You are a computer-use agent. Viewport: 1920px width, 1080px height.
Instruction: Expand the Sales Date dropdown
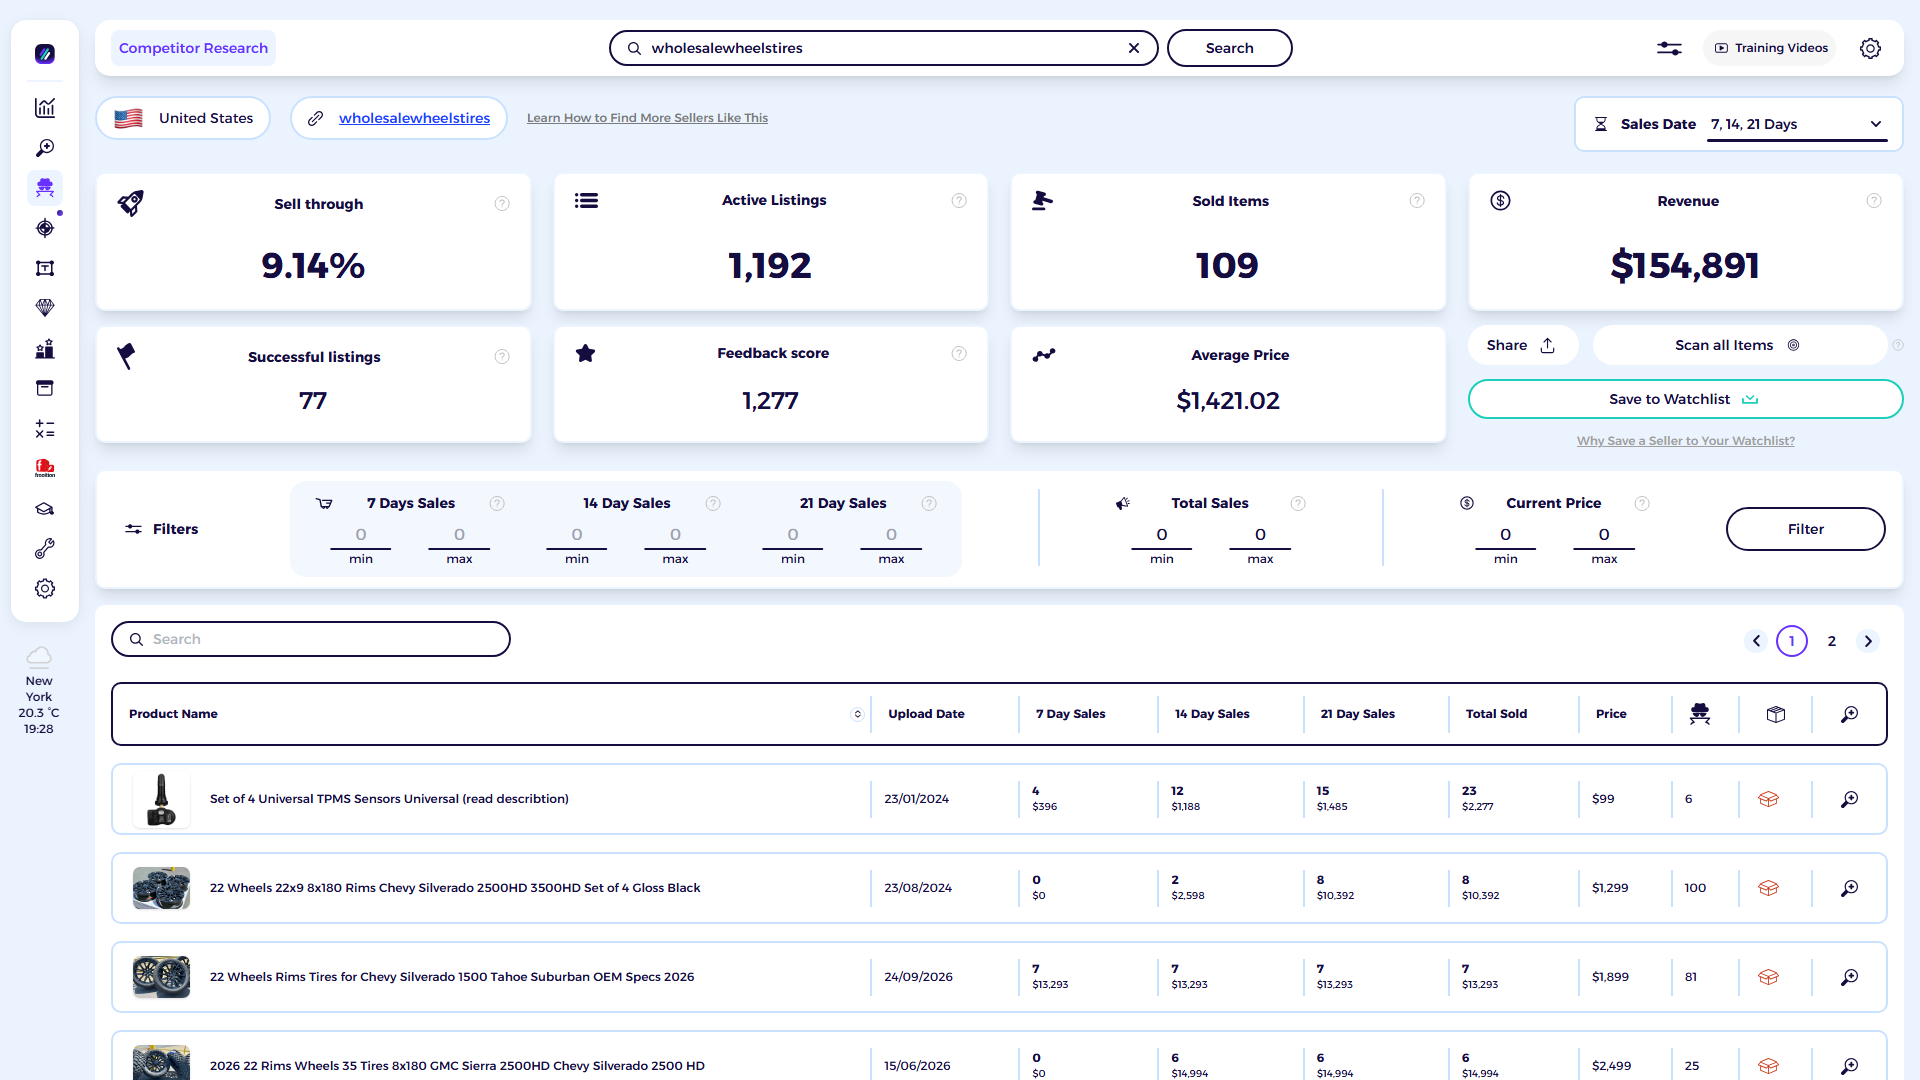1797,124
